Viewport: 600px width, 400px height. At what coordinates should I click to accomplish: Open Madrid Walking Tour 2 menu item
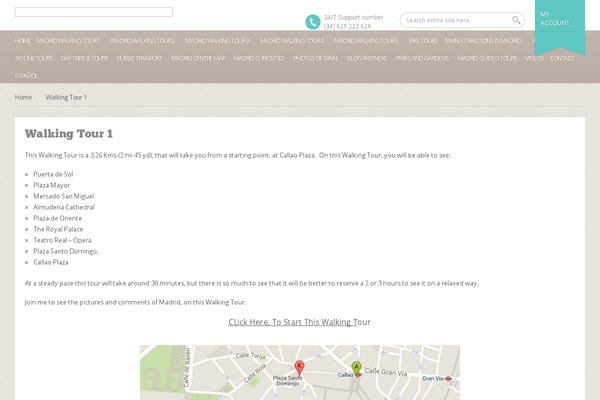pyautogui.click(x=143, y=41)
